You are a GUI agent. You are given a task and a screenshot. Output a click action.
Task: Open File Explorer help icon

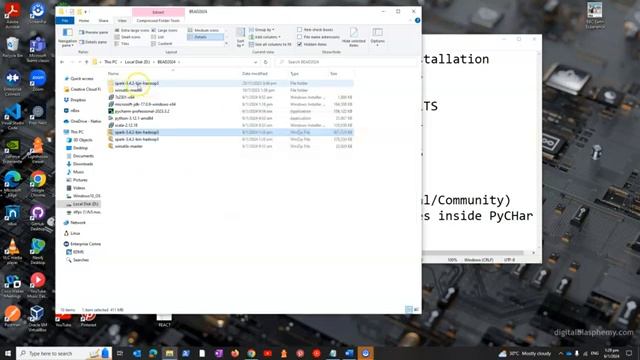(x=417, y=20)
